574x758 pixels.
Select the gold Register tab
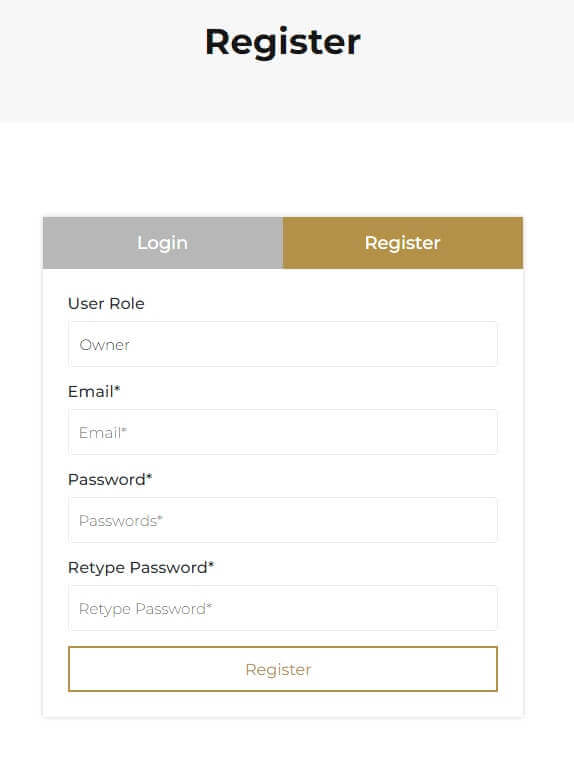pyautogui.click(x=403, y=243)
